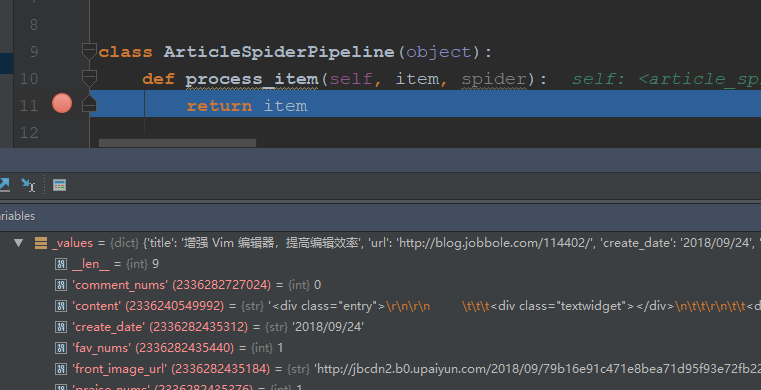Collapse the ArticleSpiderPipeline class fold marker
Screen dimensions: 761x390
(x=89, y=51)
